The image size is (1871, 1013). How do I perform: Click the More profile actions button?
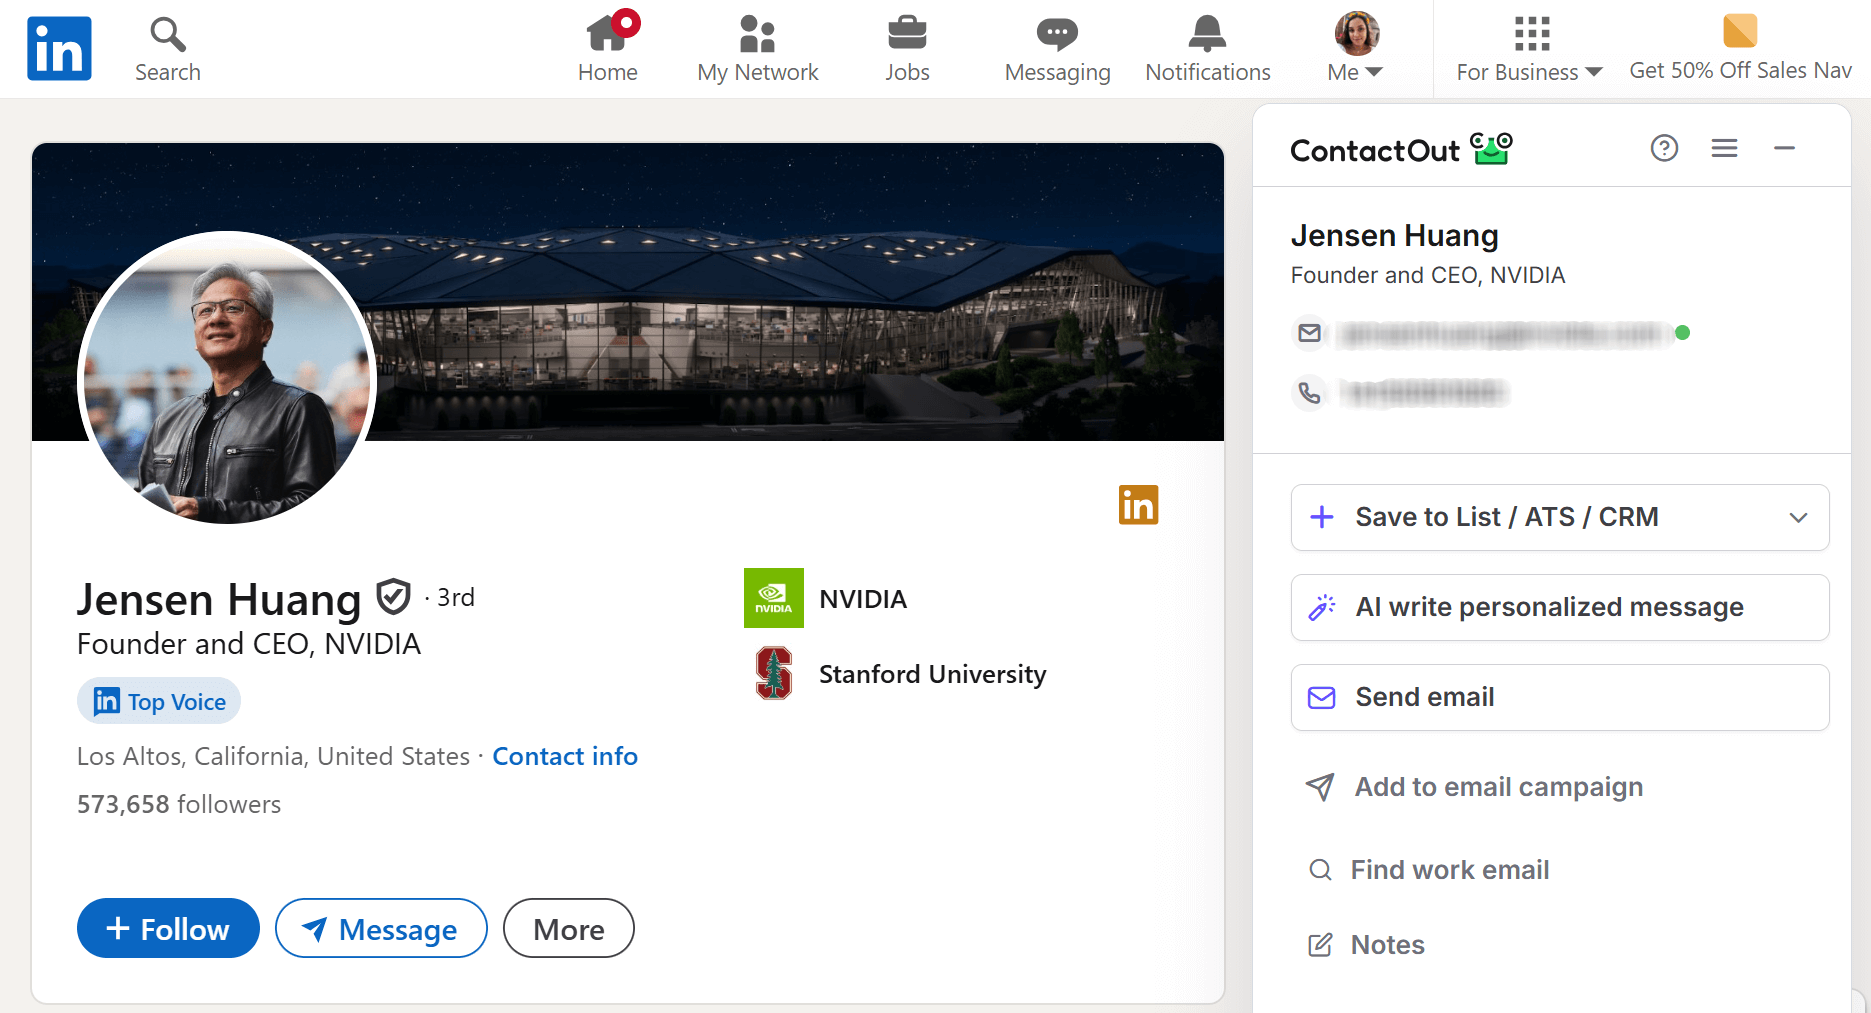tap(568, 928)
